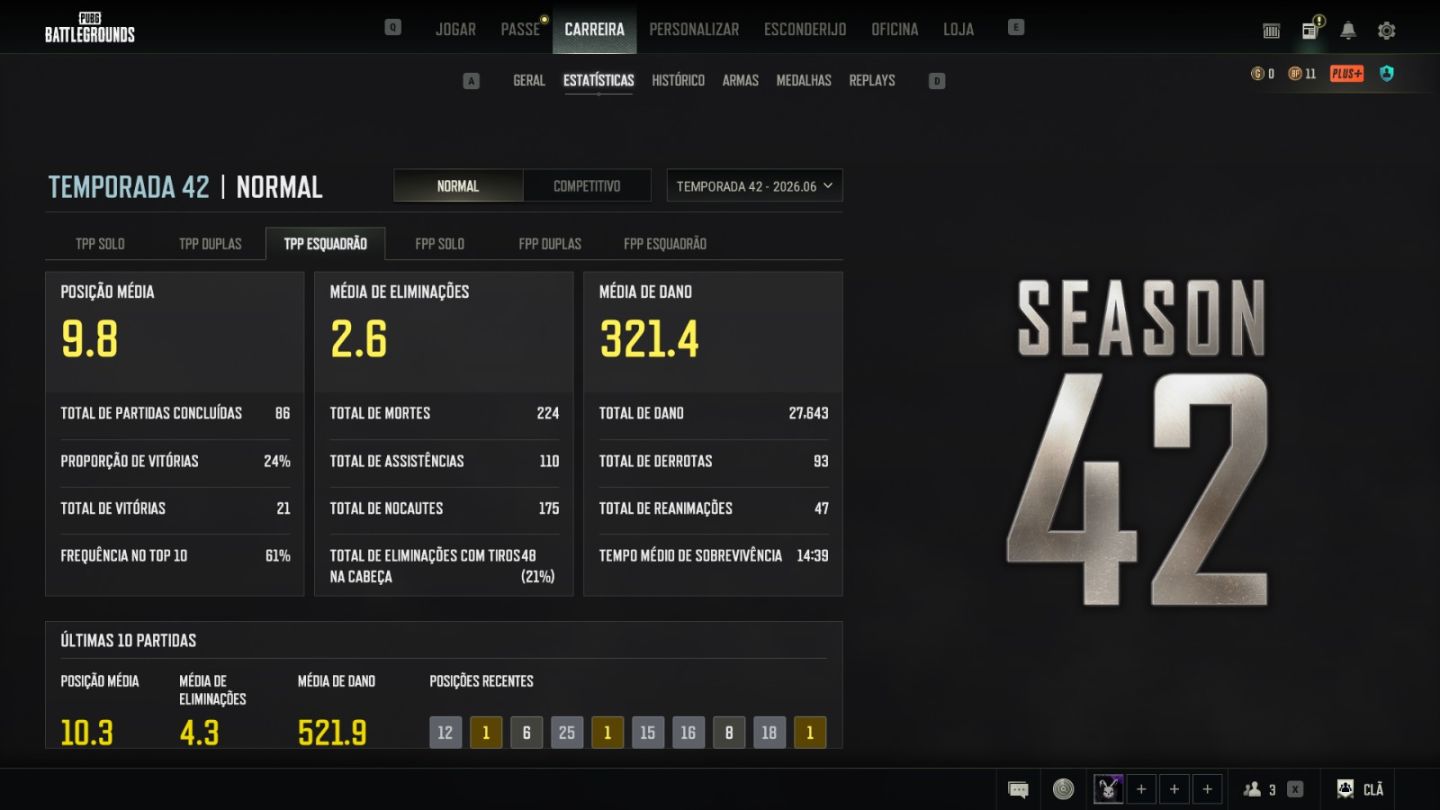Select the FPP Solo tab
Image resolution: width=1440 pixels, height=810 pixels.
(x=440, y=244)
